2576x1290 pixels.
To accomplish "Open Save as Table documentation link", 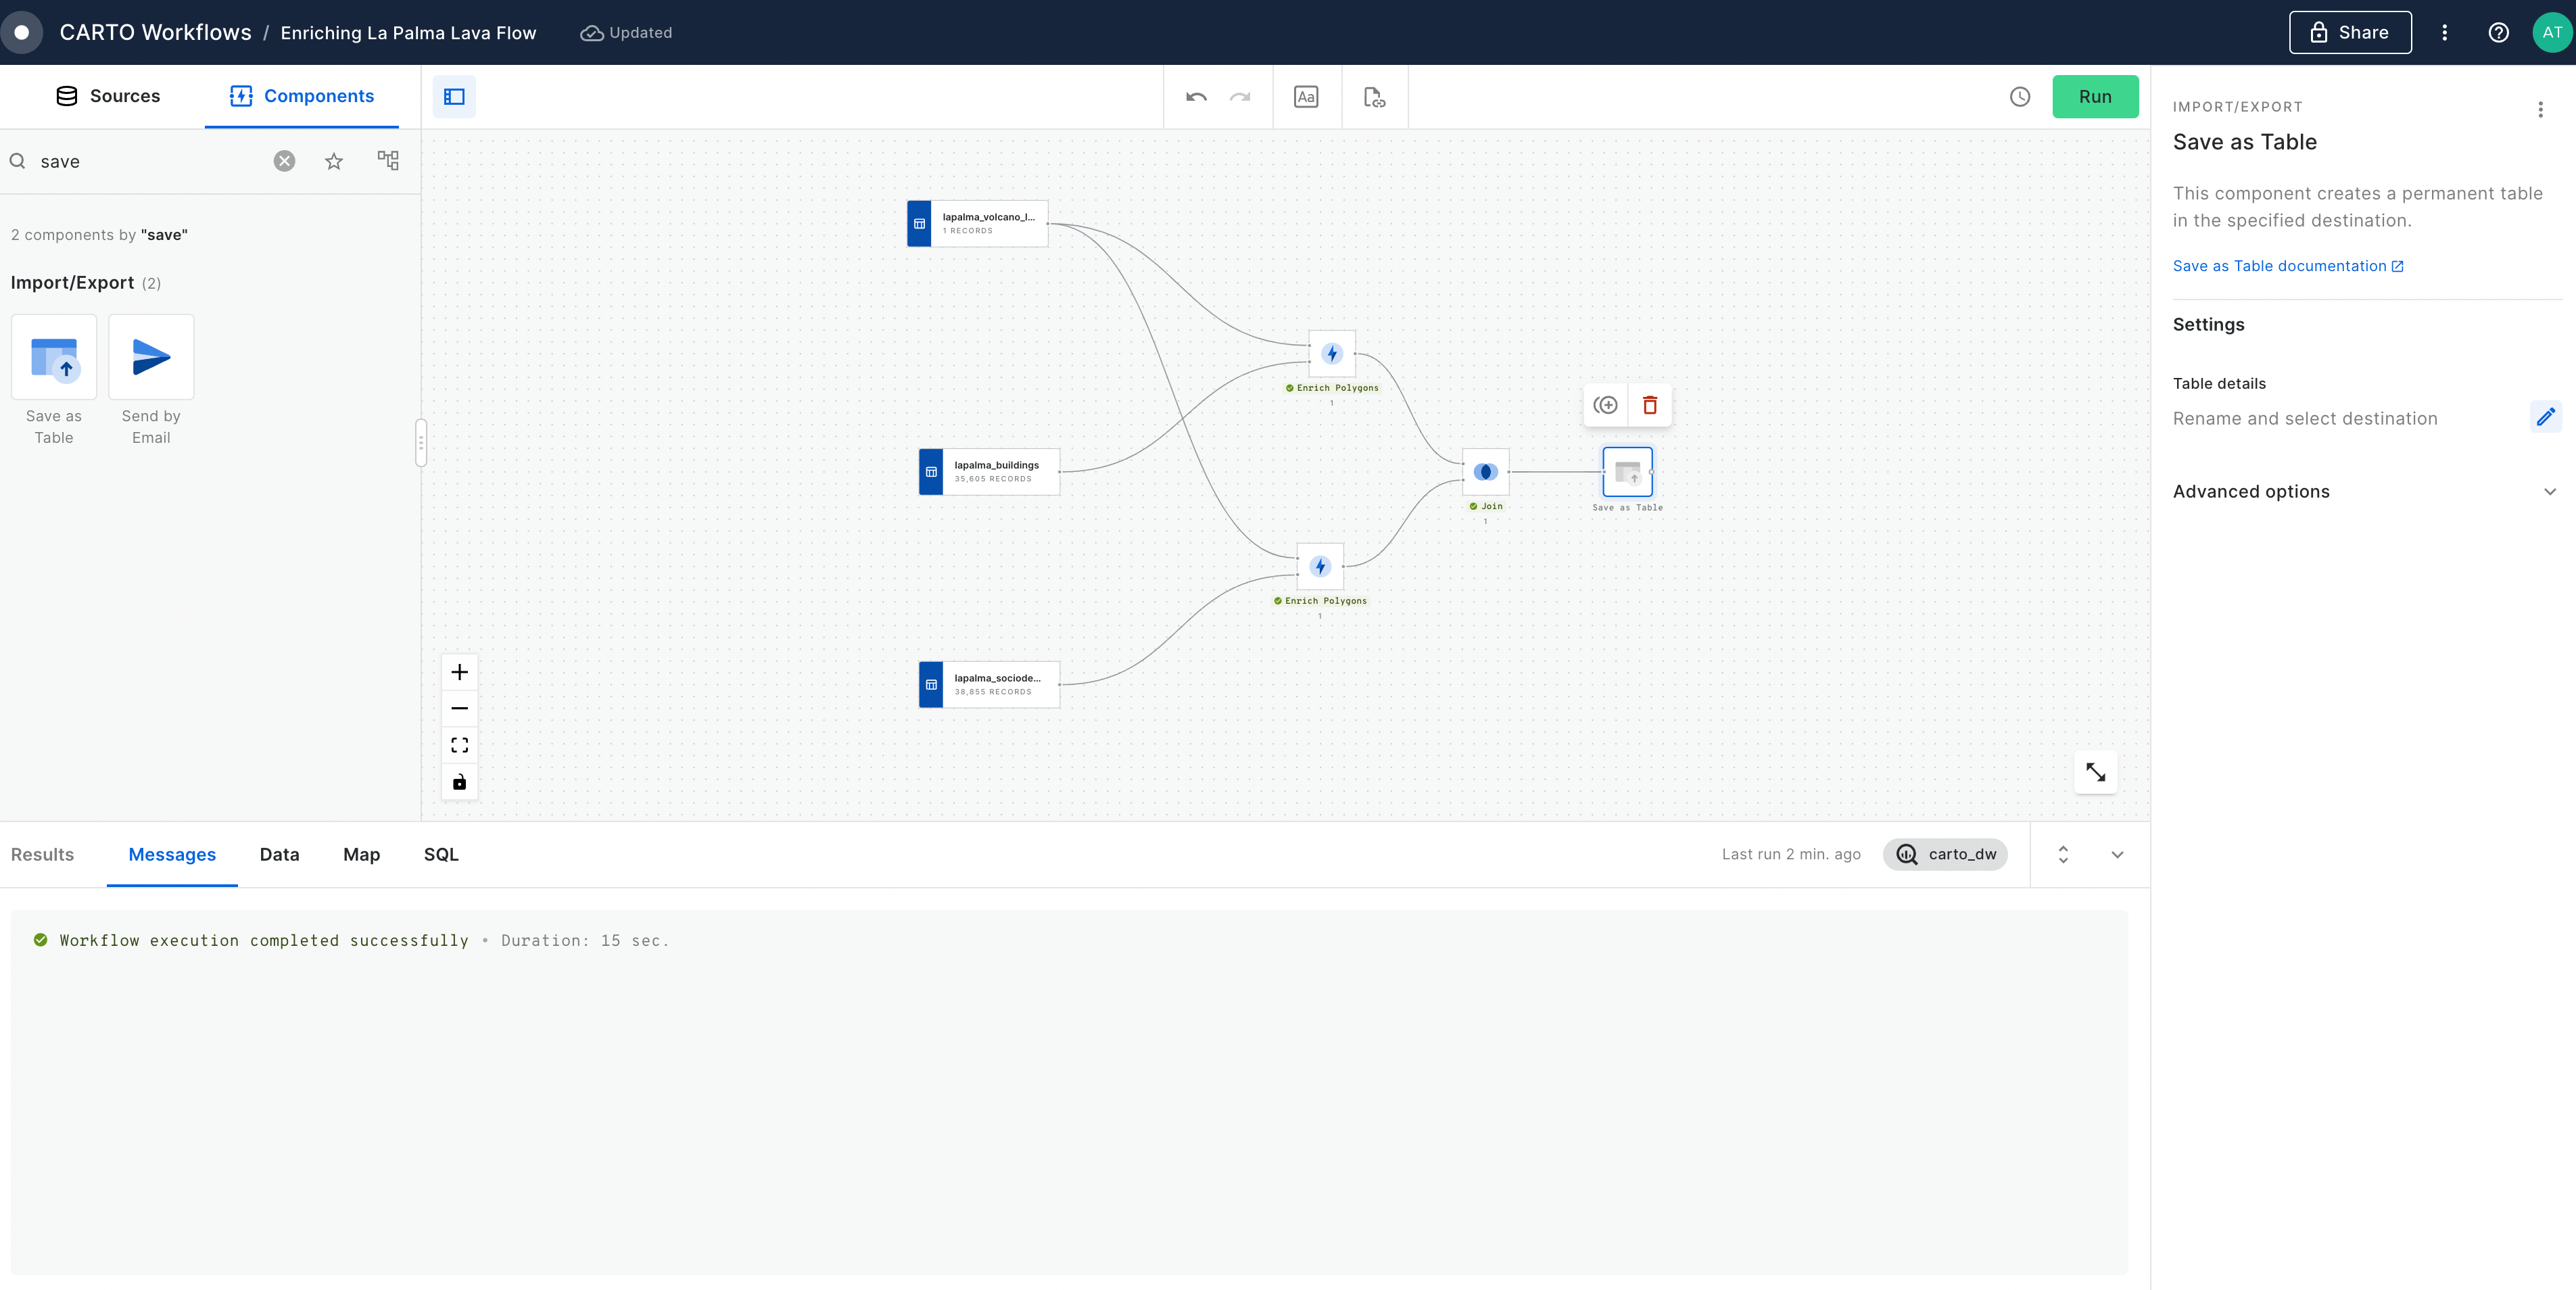I will click(2288, 266).
